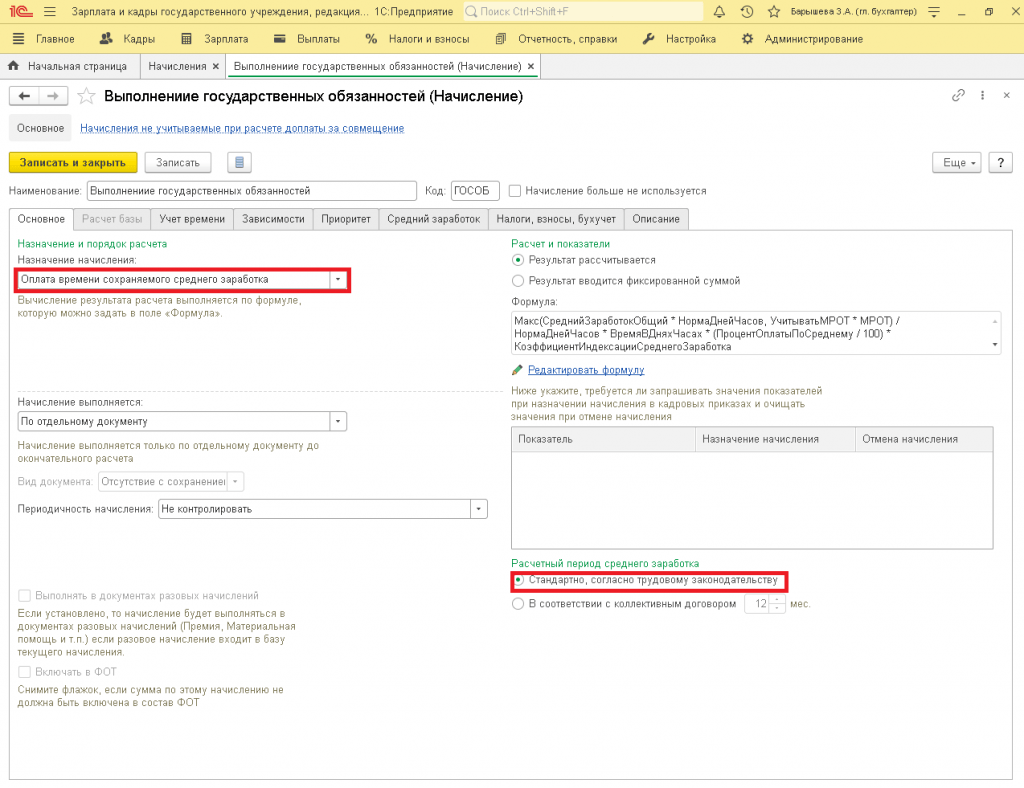This screenshot has height=788, width=1024.
Task: Increase months value with stepper arrow
Action: (x=776, y=600)
